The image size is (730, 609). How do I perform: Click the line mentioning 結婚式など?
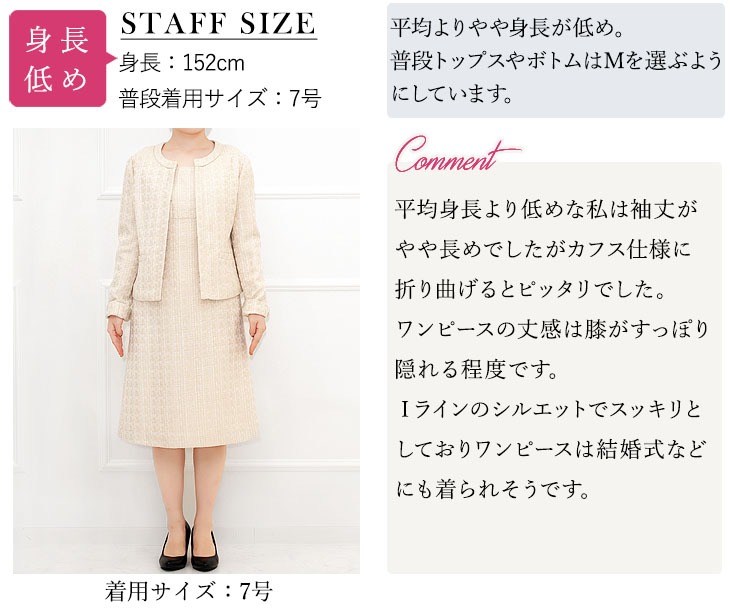click(x=550, y=450)
